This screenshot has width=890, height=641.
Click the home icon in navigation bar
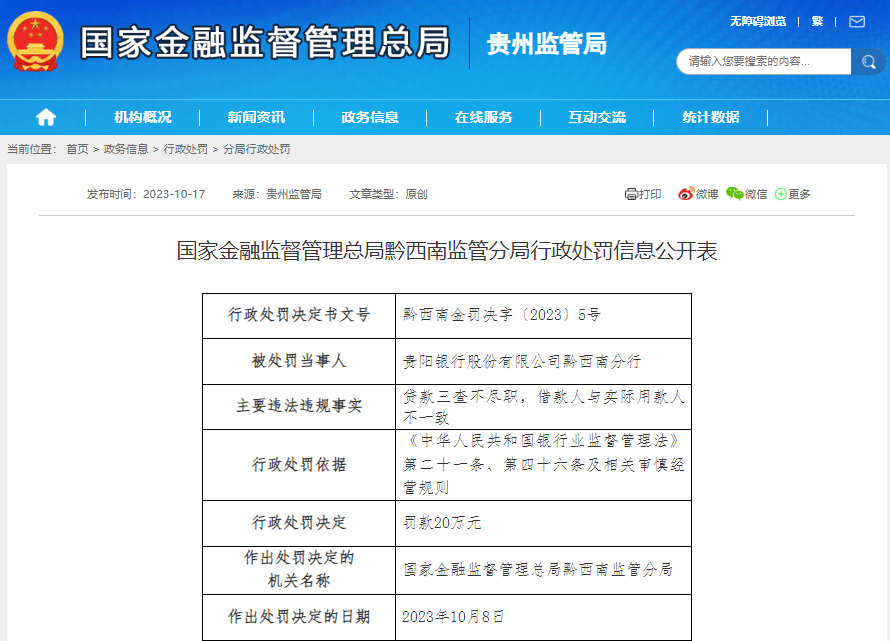coord(46,117)
